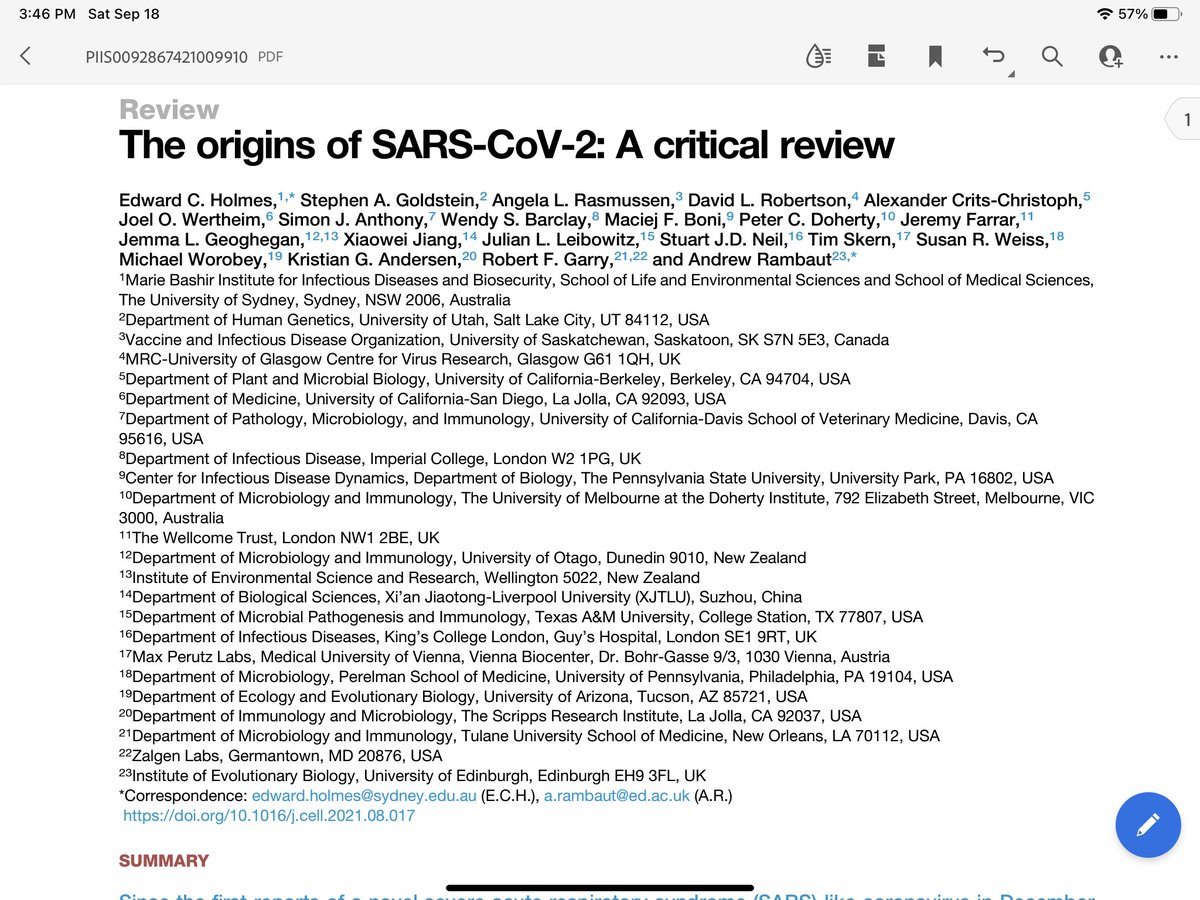Tap the share with person icon
The height and width of the screenshot is (900, 1200).
pyautogui.click(x=1110, y=57)
